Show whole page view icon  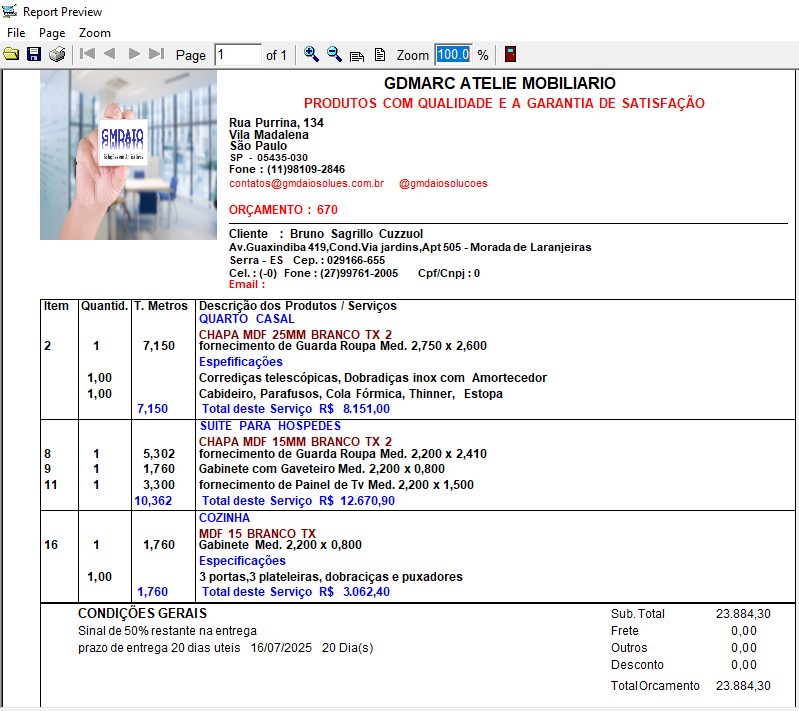[380, 55]
